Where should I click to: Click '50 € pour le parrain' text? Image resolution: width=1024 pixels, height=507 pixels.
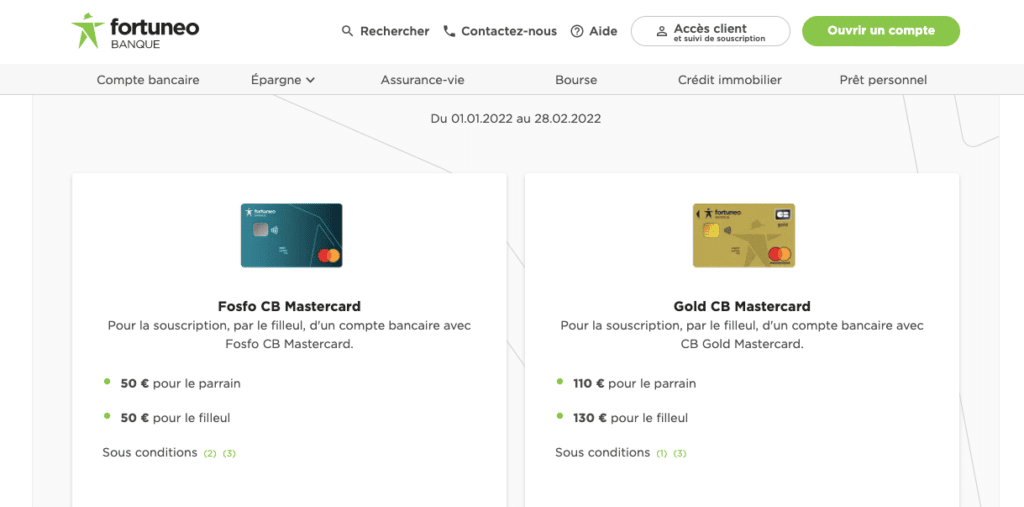point(180,384)
